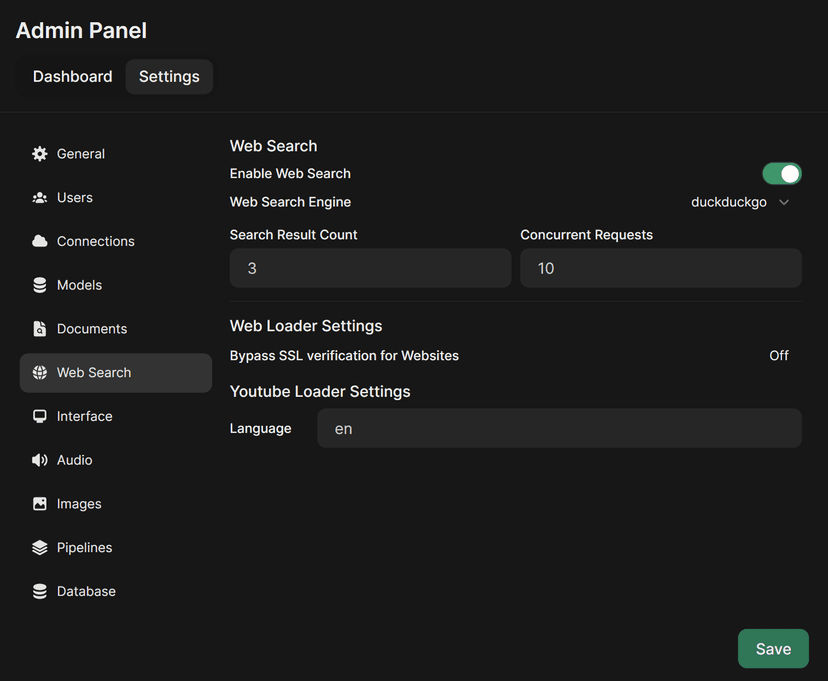Expand the duckduckgo engine selector

pyautogui.click(x=741, y=201)
